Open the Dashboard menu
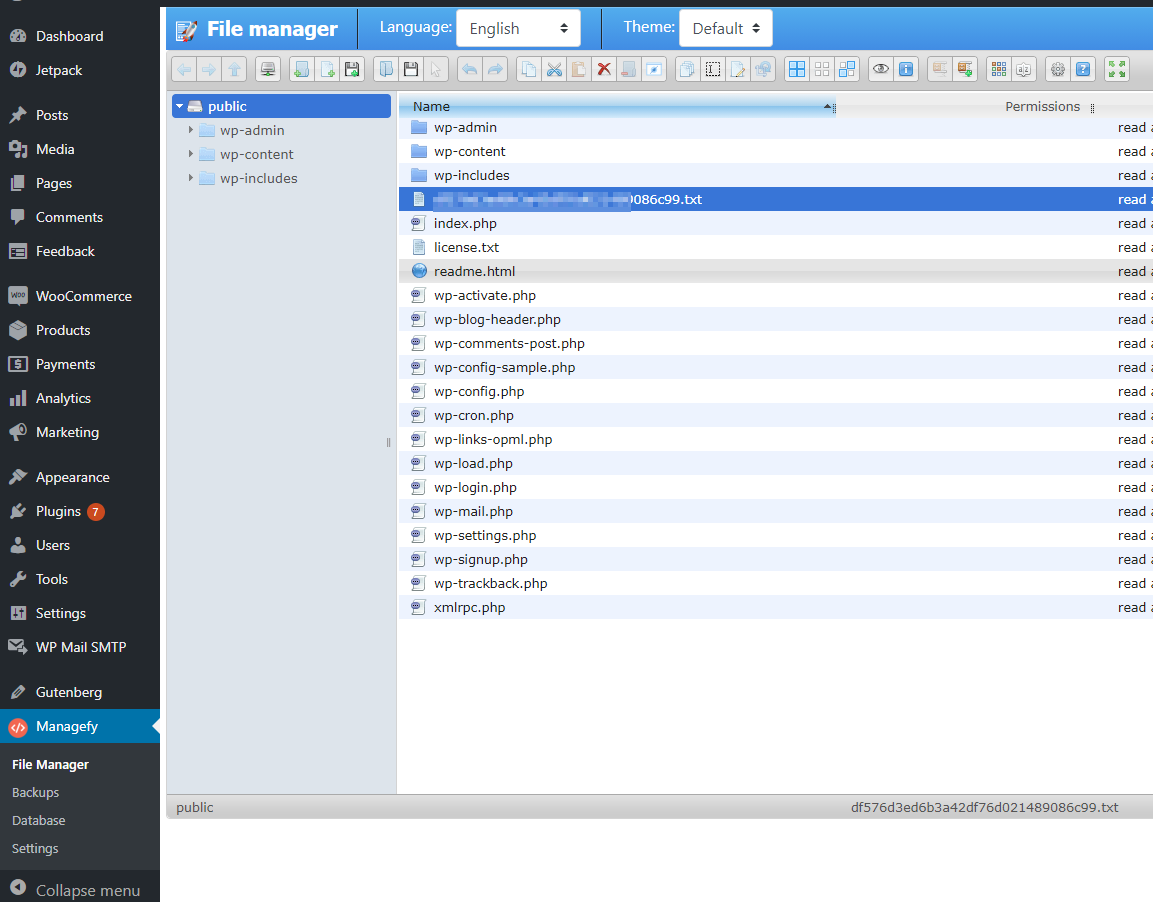This screenshot has height=902, width=1153. pyautogui.click(x=79, y=36)
